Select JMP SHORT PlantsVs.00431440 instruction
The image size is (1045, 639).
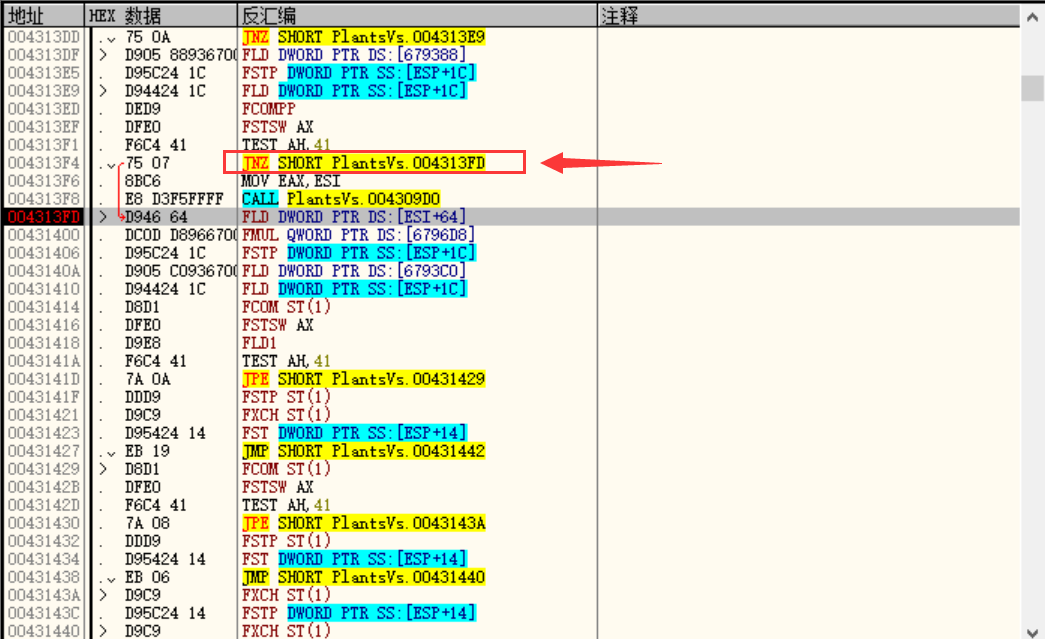pos(364,576)
